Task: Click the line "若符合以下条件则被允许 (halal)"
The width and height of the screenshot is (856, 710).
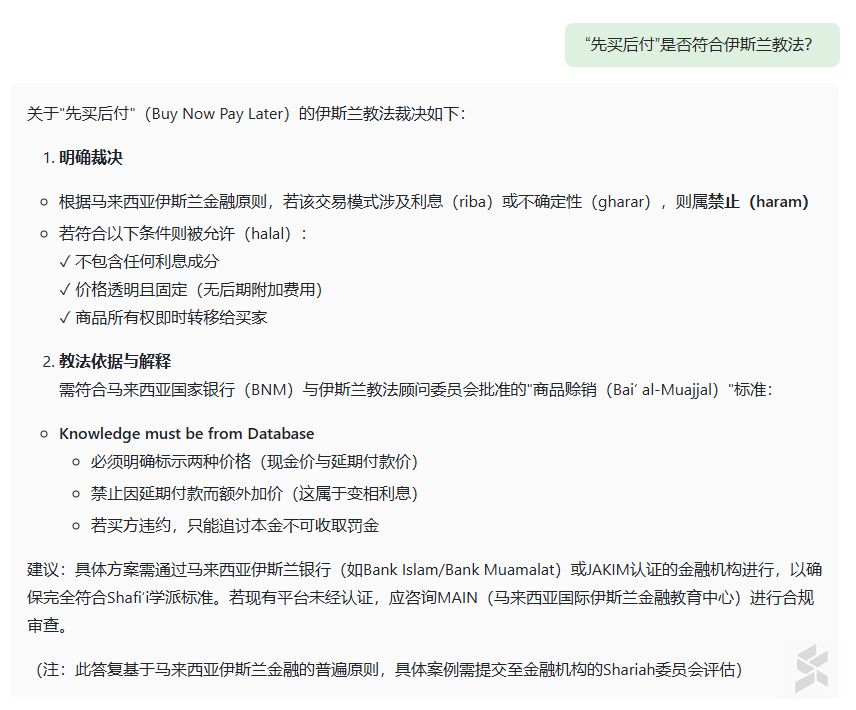Action: 183,233
